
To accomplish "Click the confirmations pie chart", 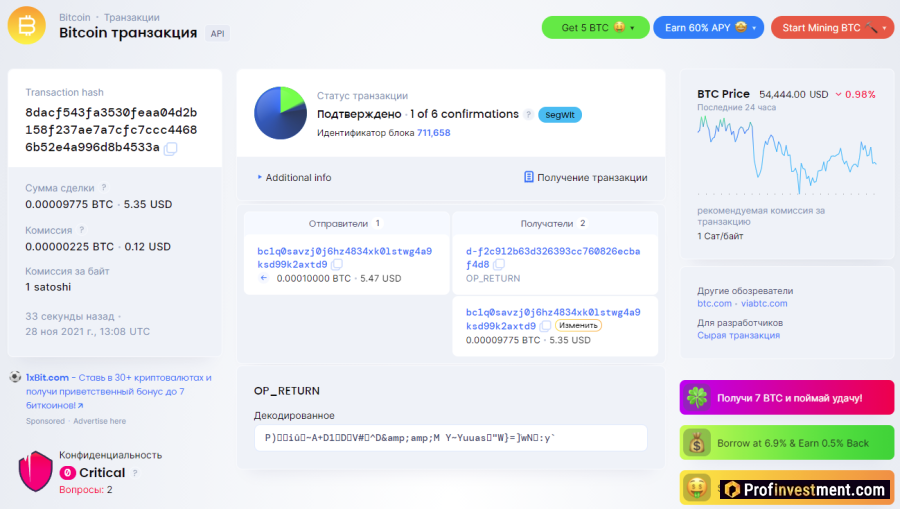I will pyautogui.click(x=281, y=113).
